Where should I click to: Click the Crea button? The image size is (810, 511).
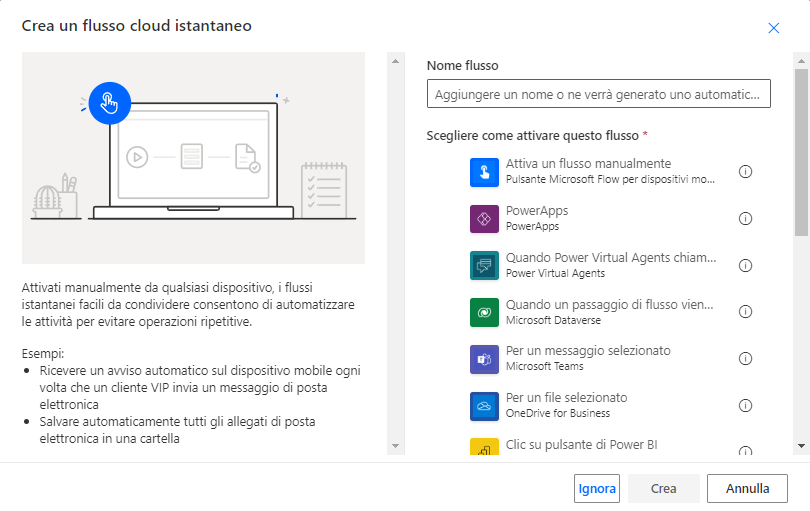click(x=663, y=488)
